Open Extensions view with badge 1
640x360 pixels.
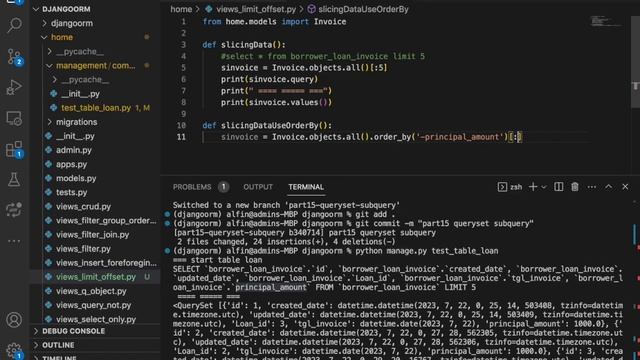click(14, 149)
